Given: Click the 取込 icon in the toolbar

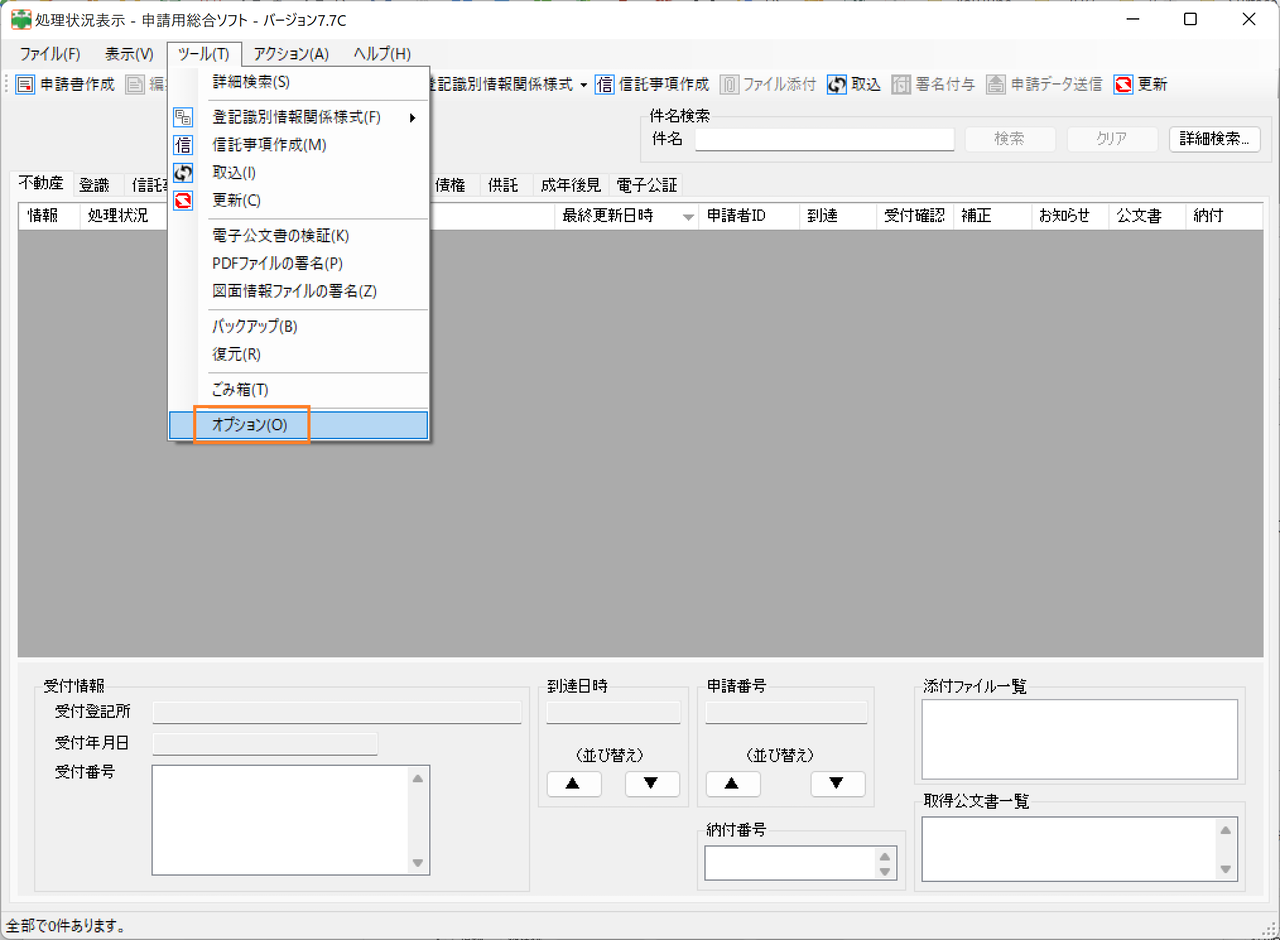Looking at the screenshot, I should point(837,85).
